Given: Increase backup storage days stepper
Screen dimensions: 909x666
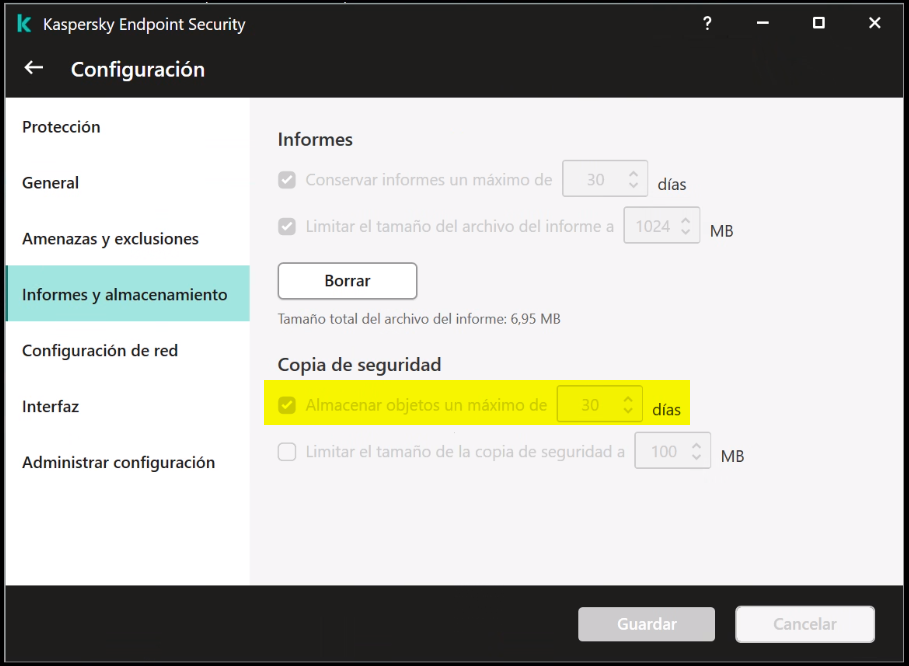Looking at the screenshot, I should coord(628,399).
